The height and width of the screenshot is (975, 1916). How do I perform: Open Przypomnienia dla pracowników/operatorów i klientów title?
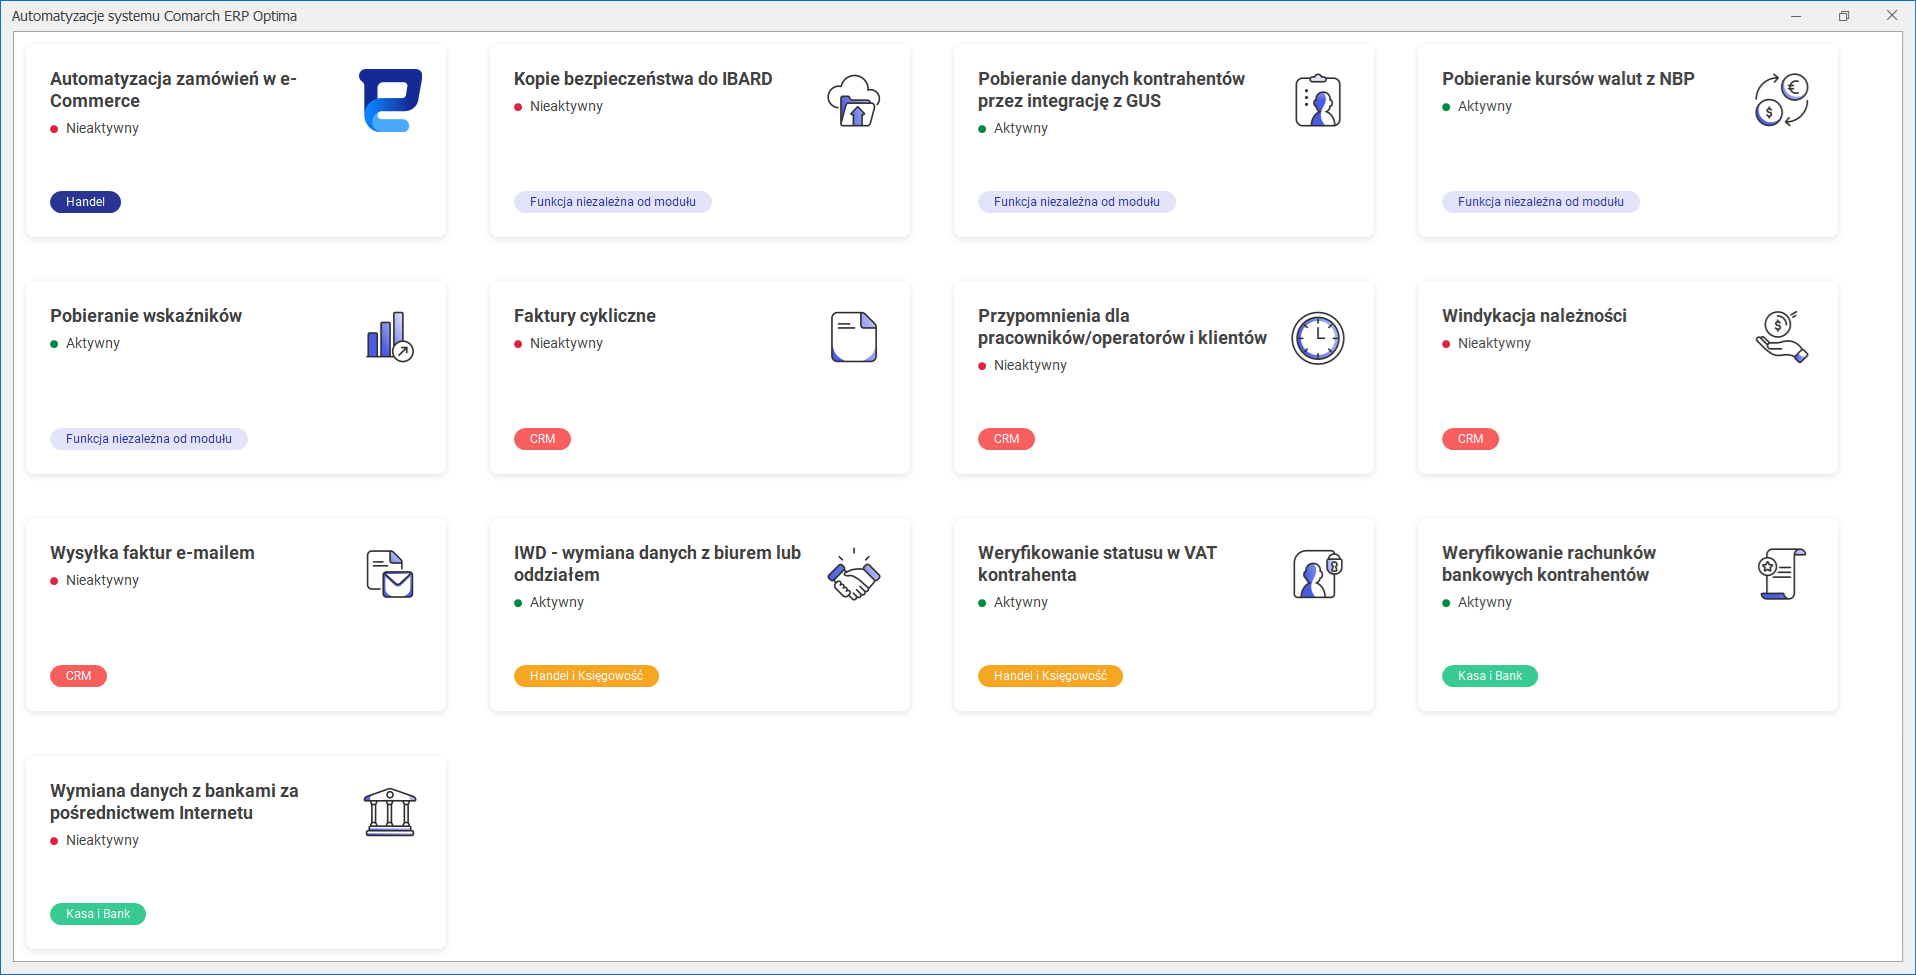point(1122,327)
